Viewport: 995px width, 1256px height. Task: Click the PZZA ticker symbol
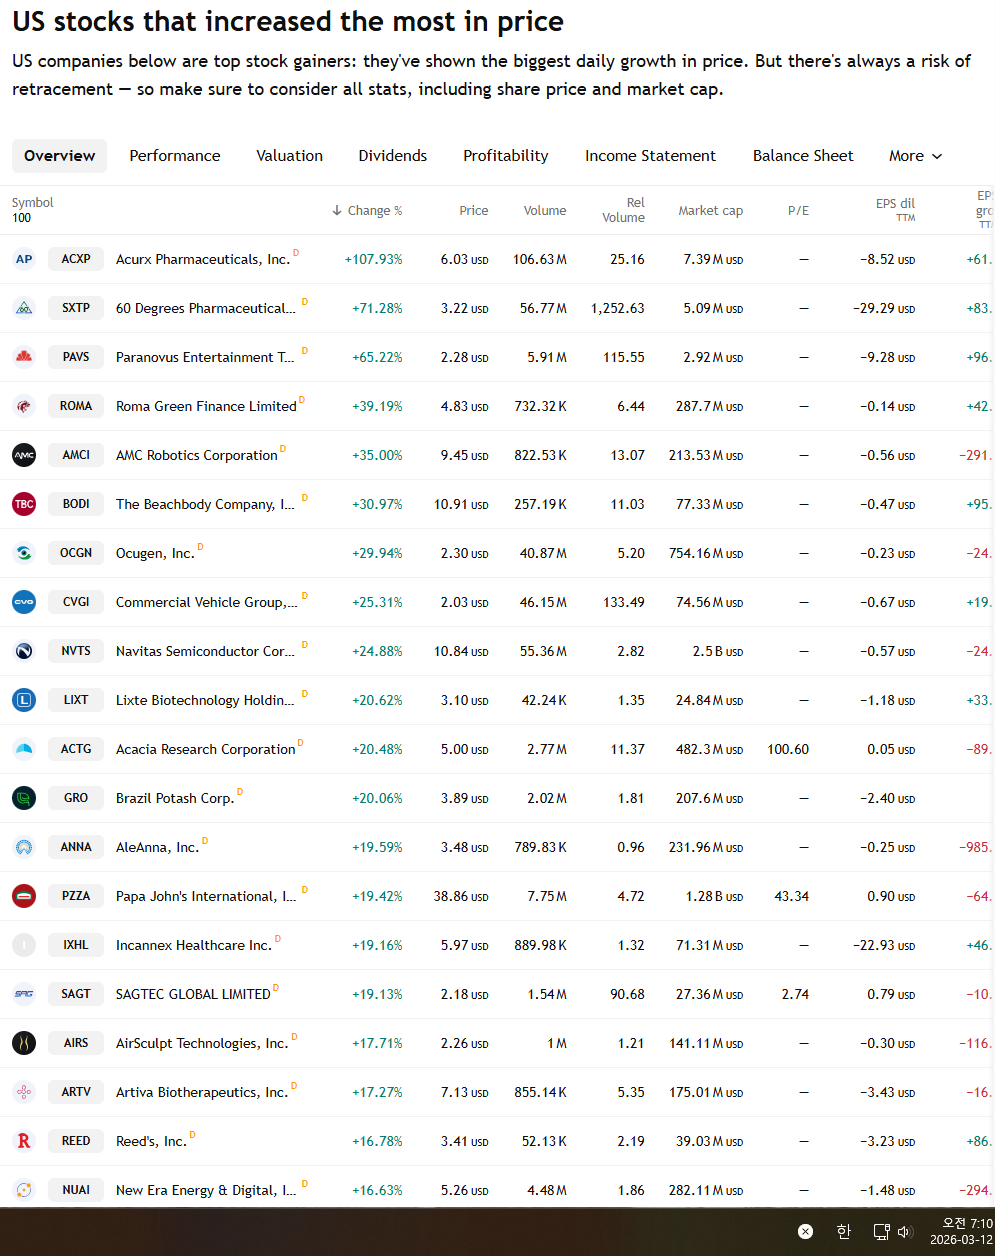pyautogui.click(x=76, y=896)
